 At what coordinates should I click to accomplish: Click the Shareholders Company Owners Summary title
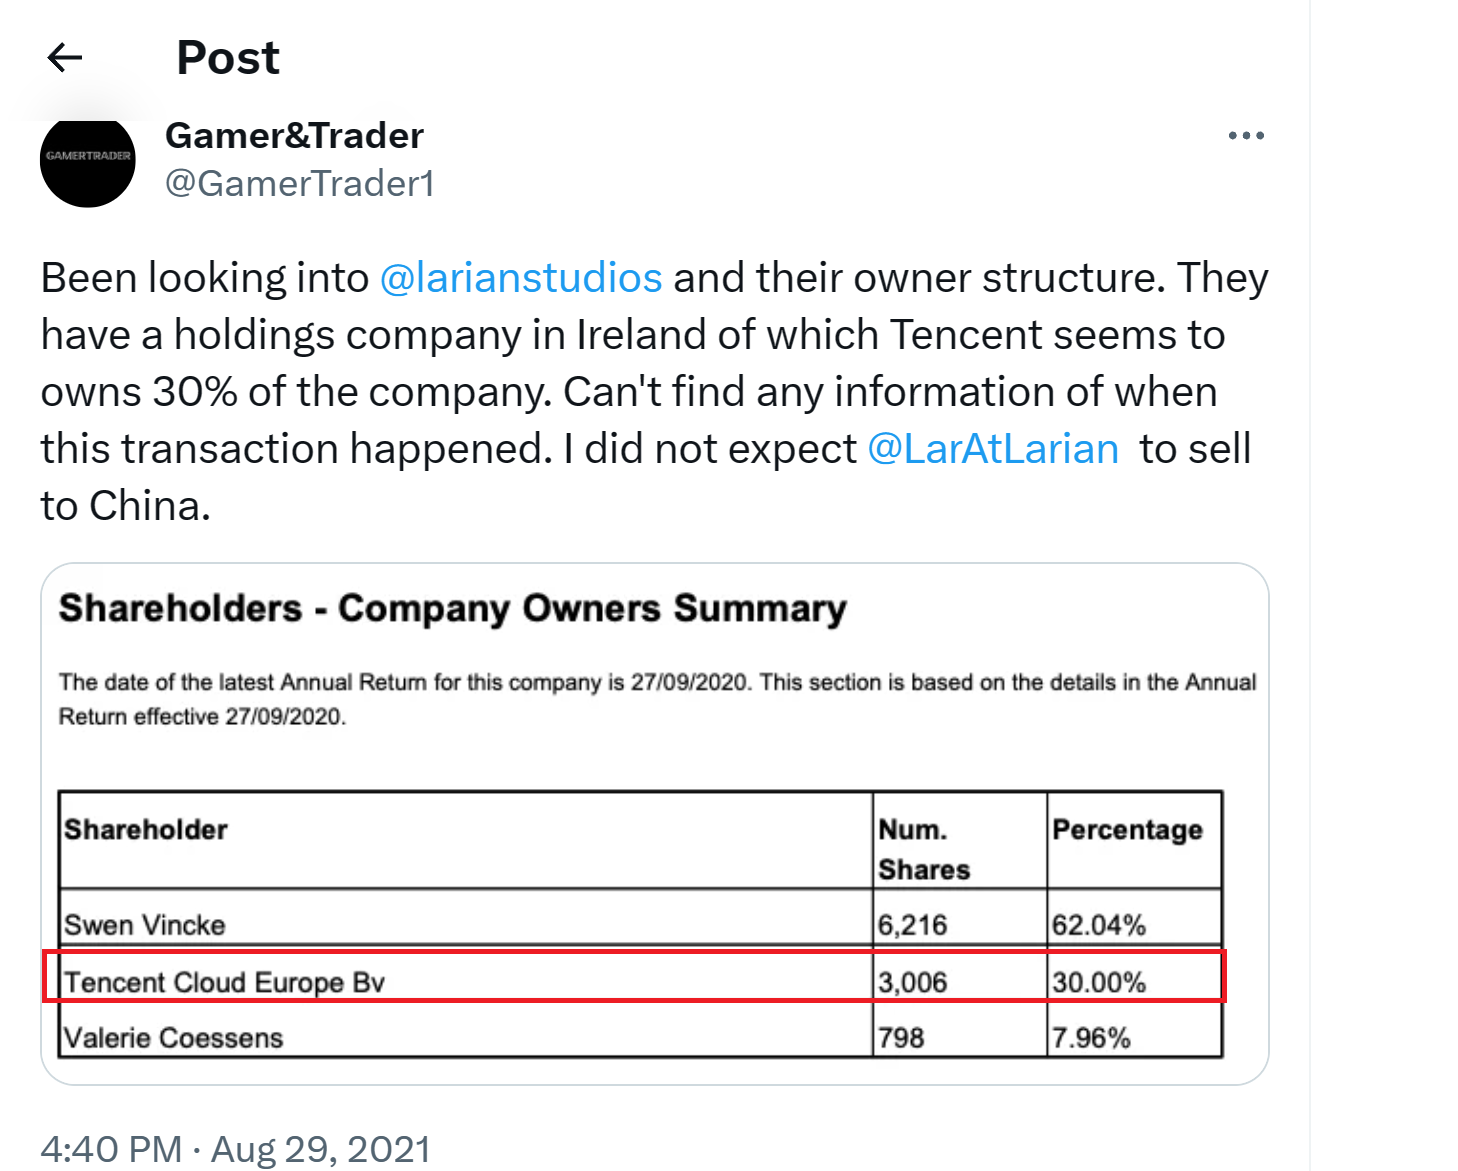[x=453, y=608]
